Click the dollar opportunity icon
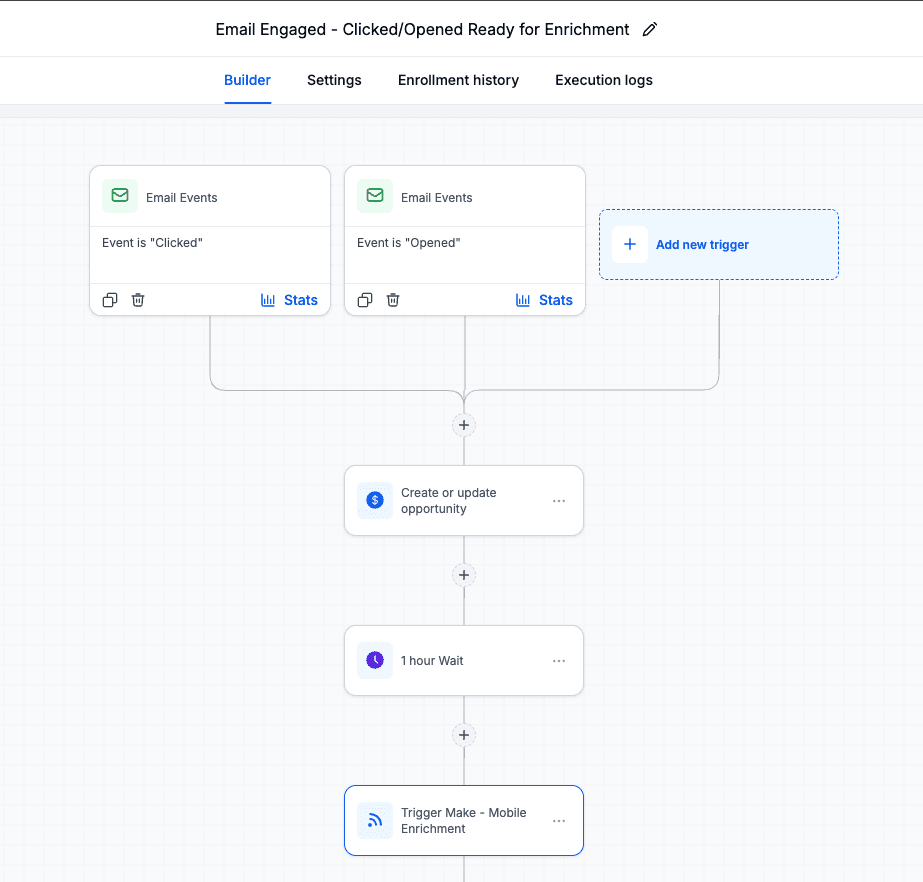The image size is (923, 882). 375,500
